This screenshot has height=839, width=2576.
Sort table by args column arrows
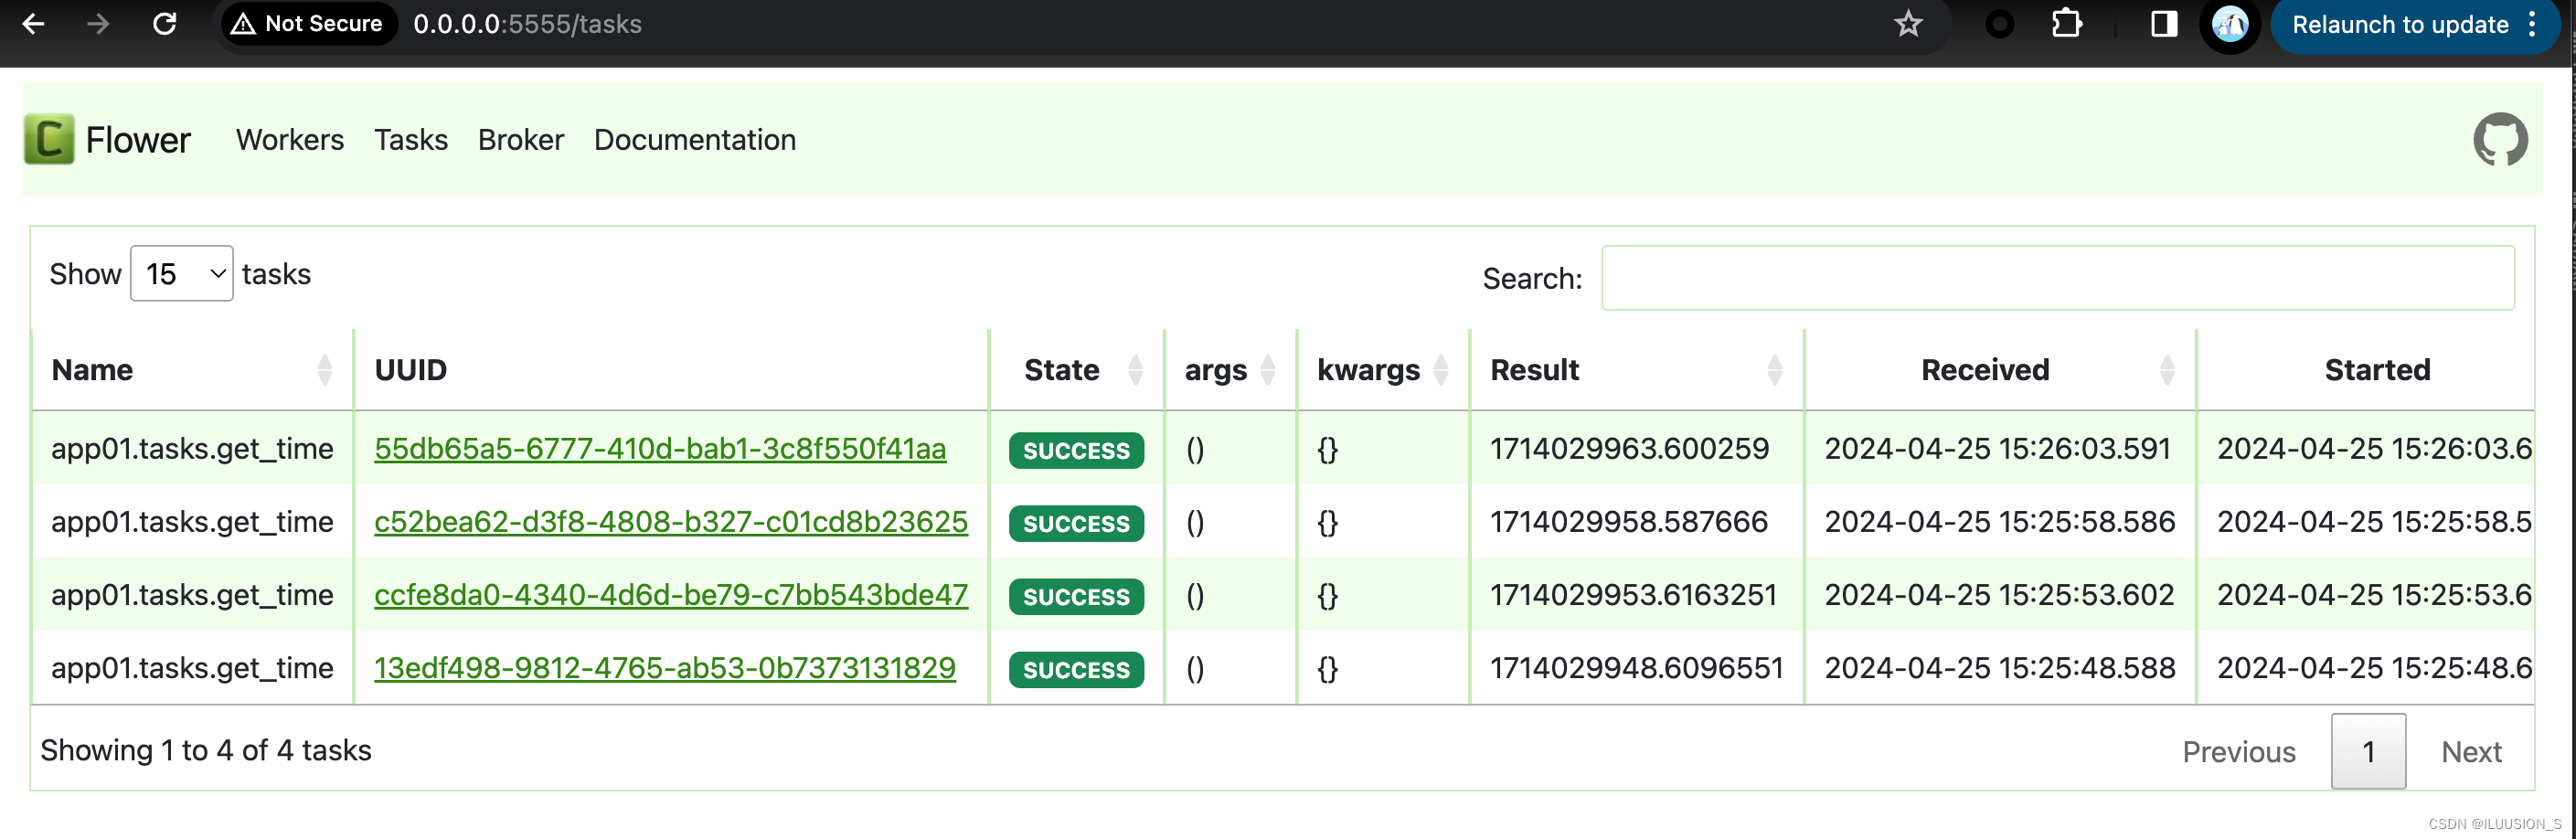pyautogui.click(x=1267, y=370)
